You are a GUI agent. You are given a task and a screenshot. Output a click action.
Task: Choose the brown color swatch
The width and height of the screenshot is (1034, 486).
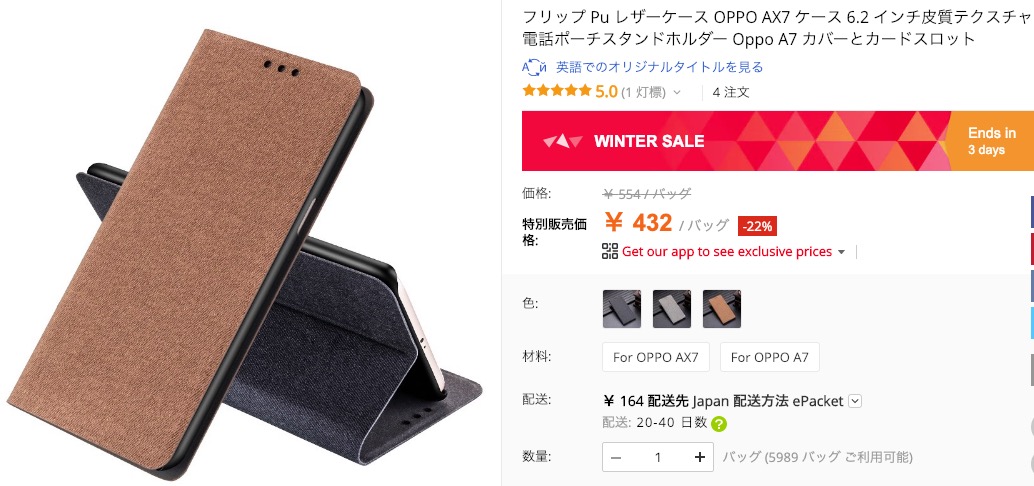point(722,309)
